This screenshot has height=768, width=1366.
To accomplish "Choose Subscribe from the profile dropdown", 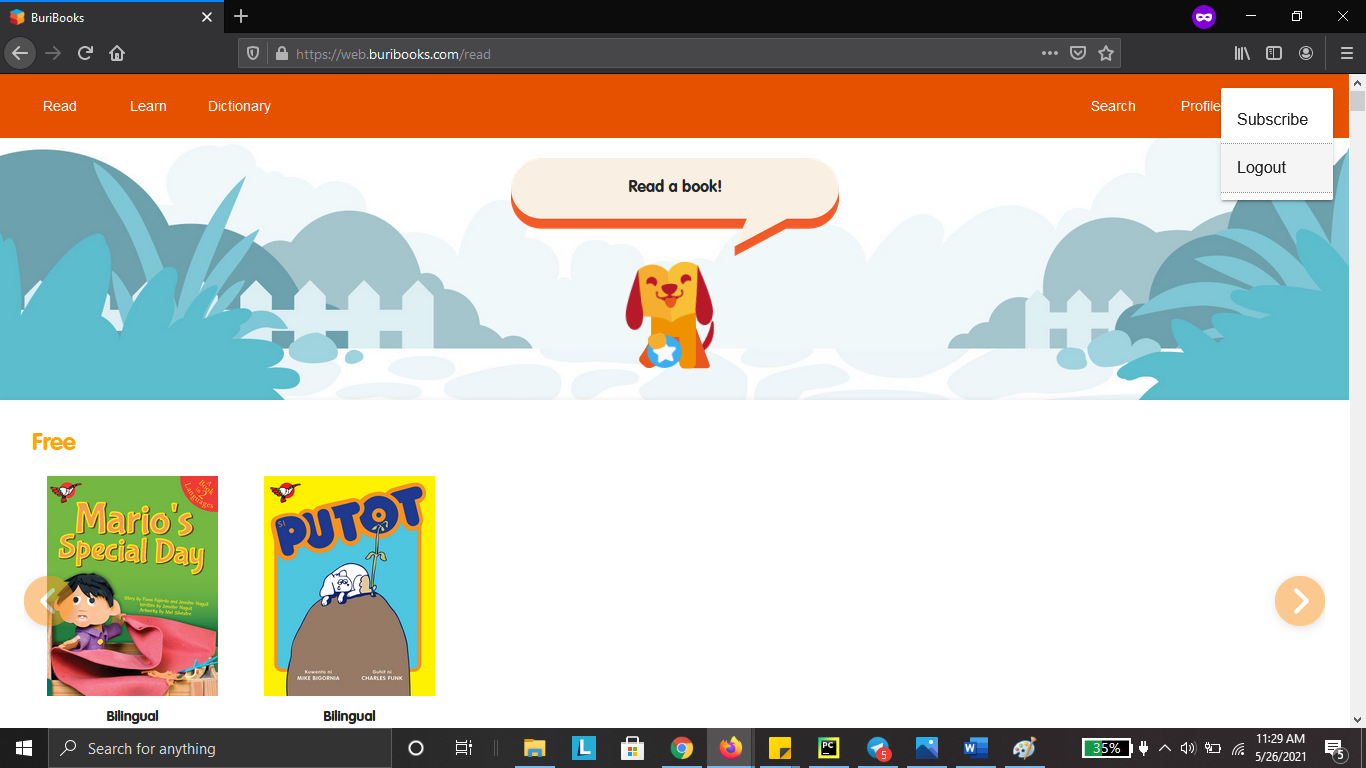I will tap(1277, 119).
